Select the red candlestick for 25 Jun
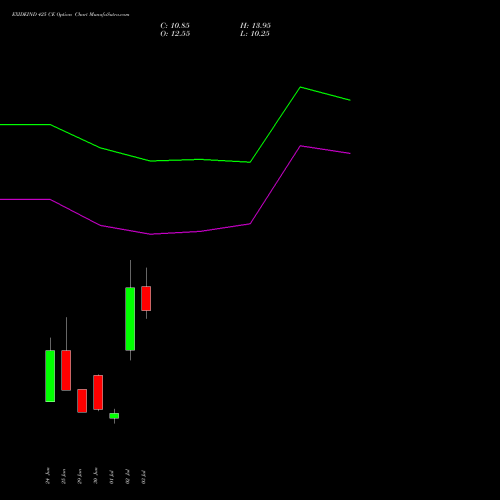 pos(66,370)
